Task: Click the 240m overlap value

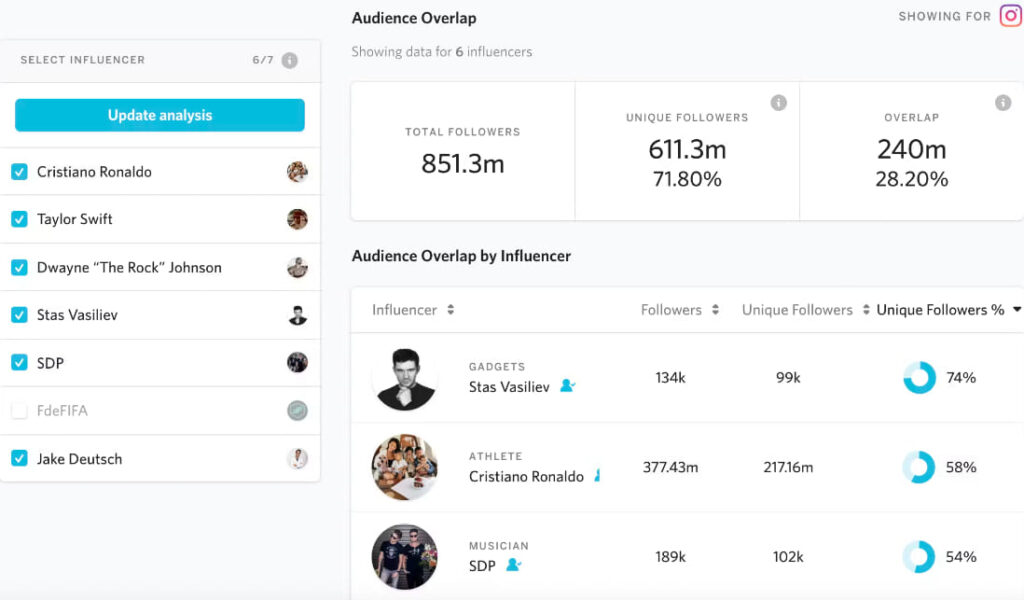Action: tap(912, 150)
